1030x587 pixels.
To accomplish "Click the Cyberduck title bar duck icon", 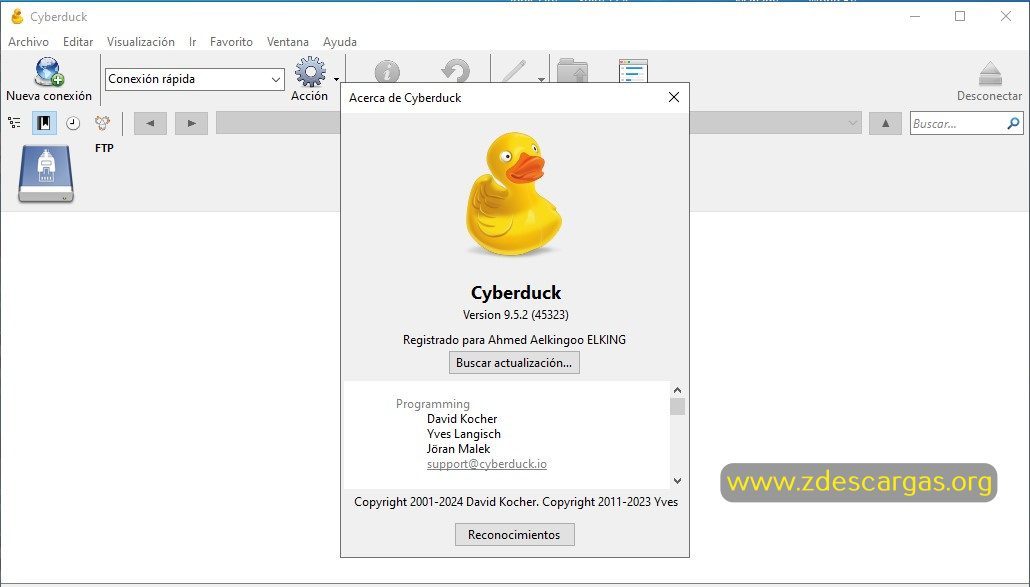I will click(x=17, y=16).
